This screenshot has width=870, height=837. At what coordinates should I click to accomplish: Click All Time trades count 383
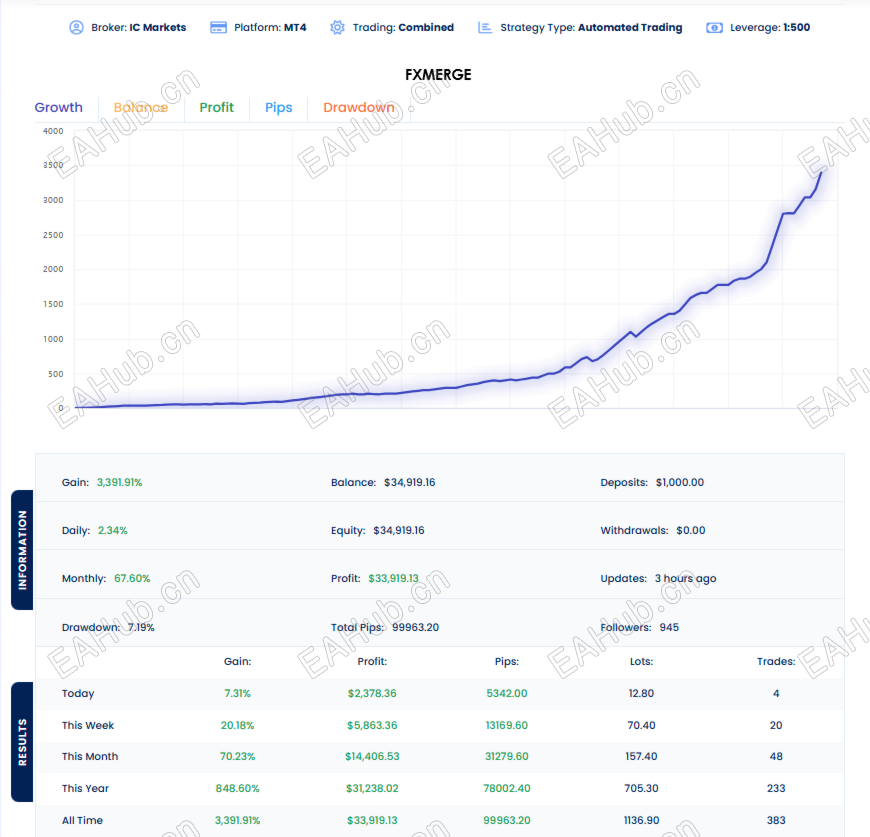tap(776, 820)
